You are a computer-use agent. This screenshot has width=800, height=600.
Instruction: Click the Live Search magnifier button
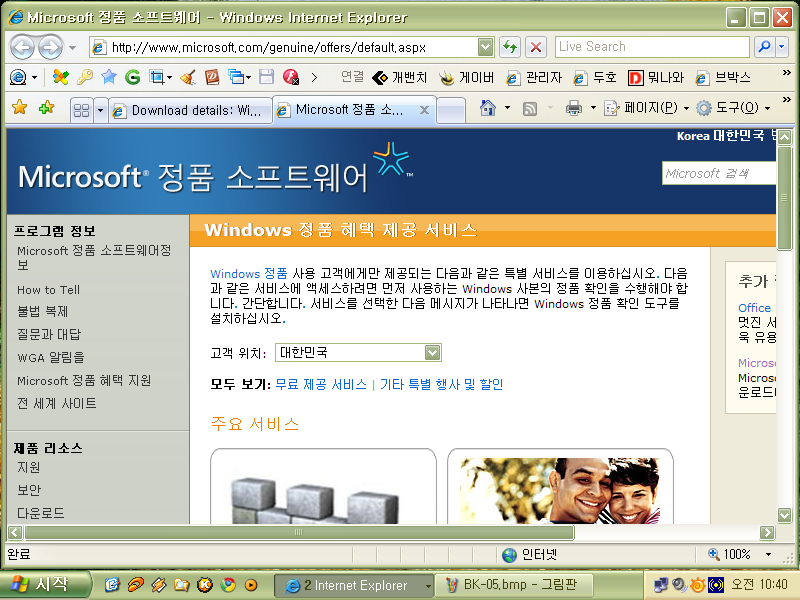click(764, 47)
